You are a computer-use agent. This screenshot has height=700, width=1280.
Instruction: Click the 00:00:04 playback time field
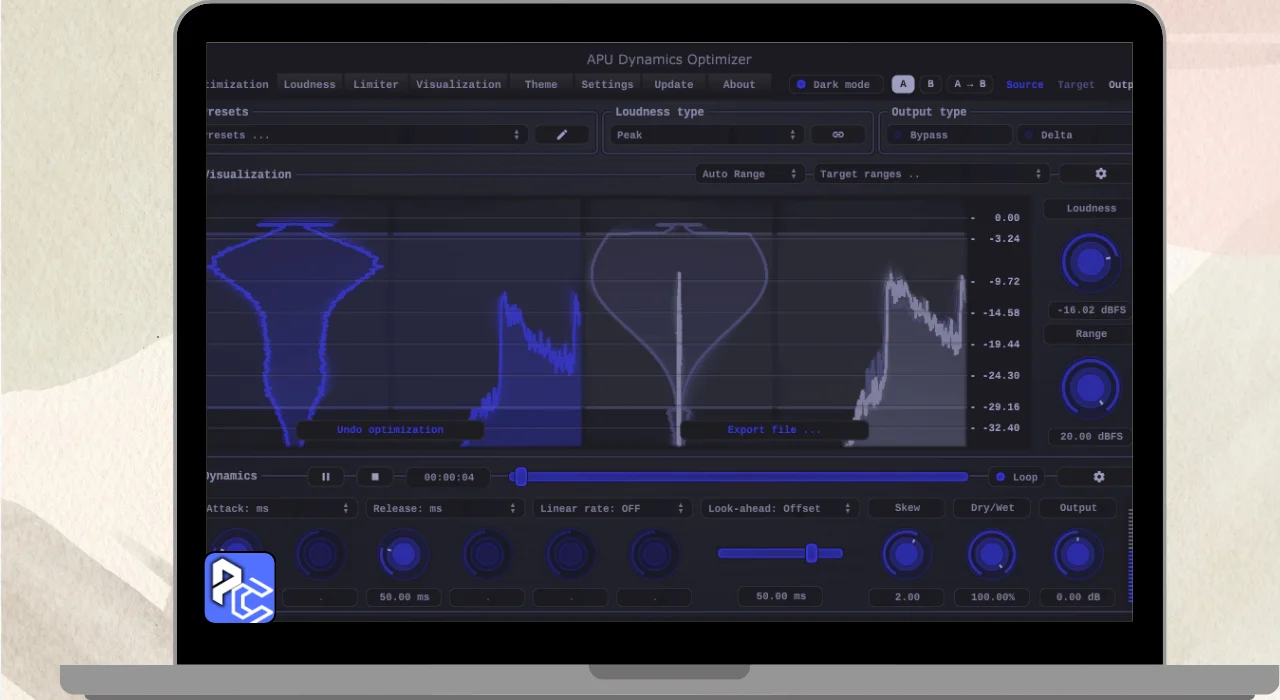[448, 477]
